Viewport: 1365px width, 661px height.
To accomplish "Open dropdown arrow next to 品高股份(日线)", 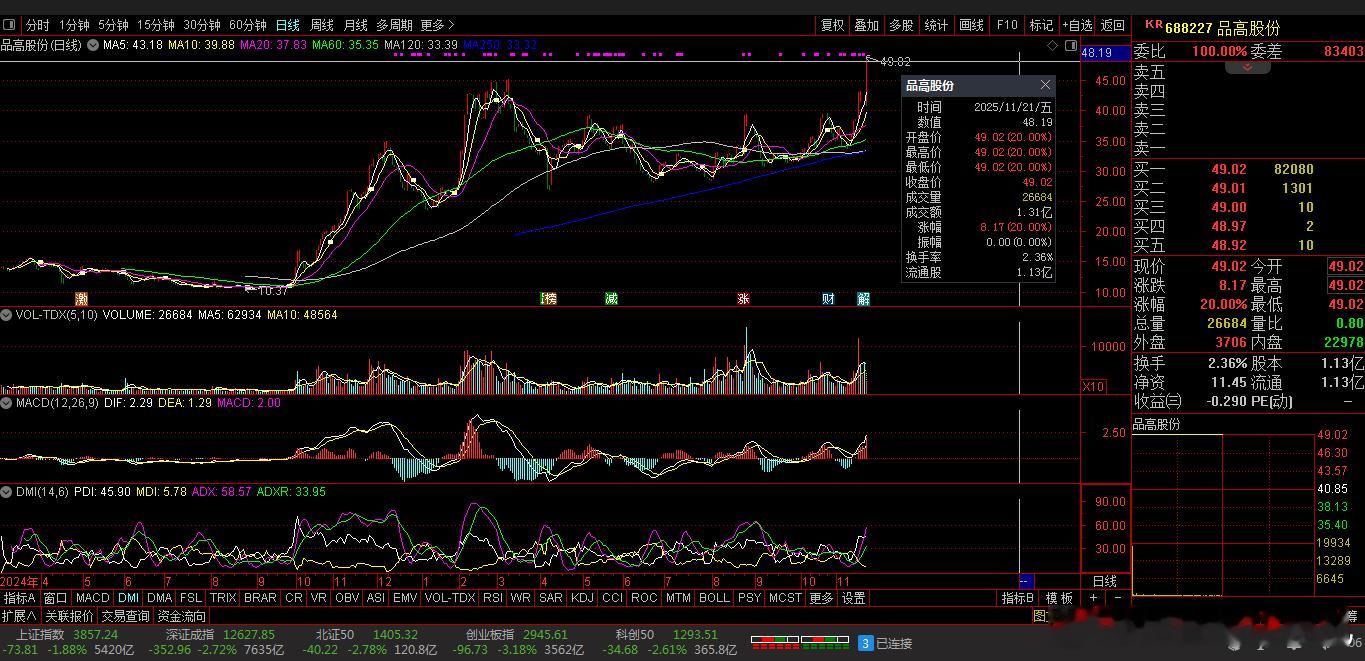I will coord(93,45).
